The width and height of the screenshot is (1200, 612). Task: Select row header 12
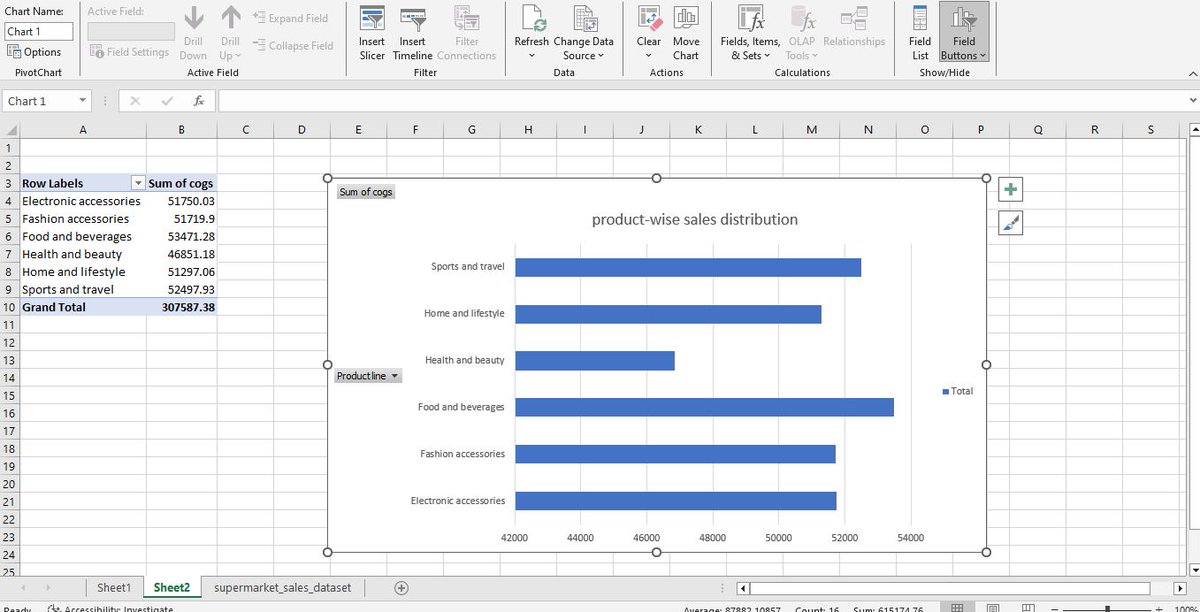click(x=9, y=343)
